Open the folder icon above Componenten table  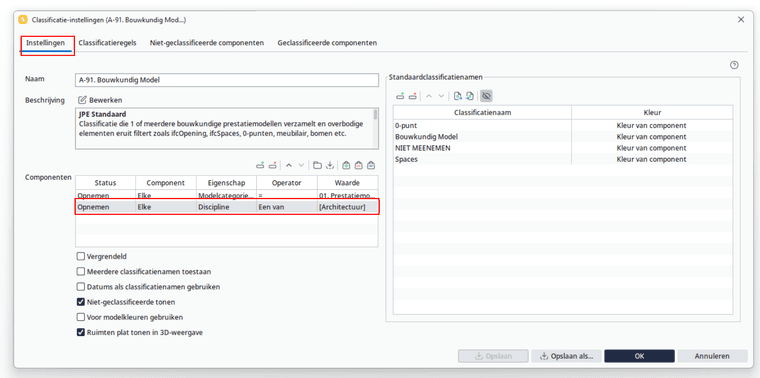(317, 165)
